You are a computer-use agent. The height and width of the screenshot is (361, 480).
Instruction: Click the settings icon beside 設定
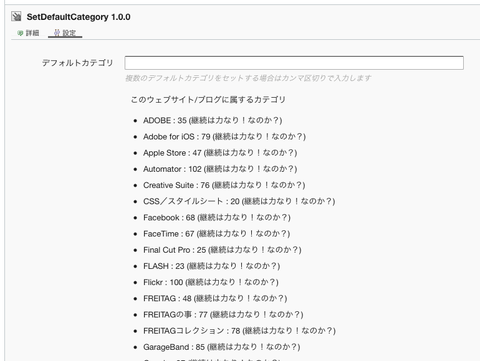57,32
